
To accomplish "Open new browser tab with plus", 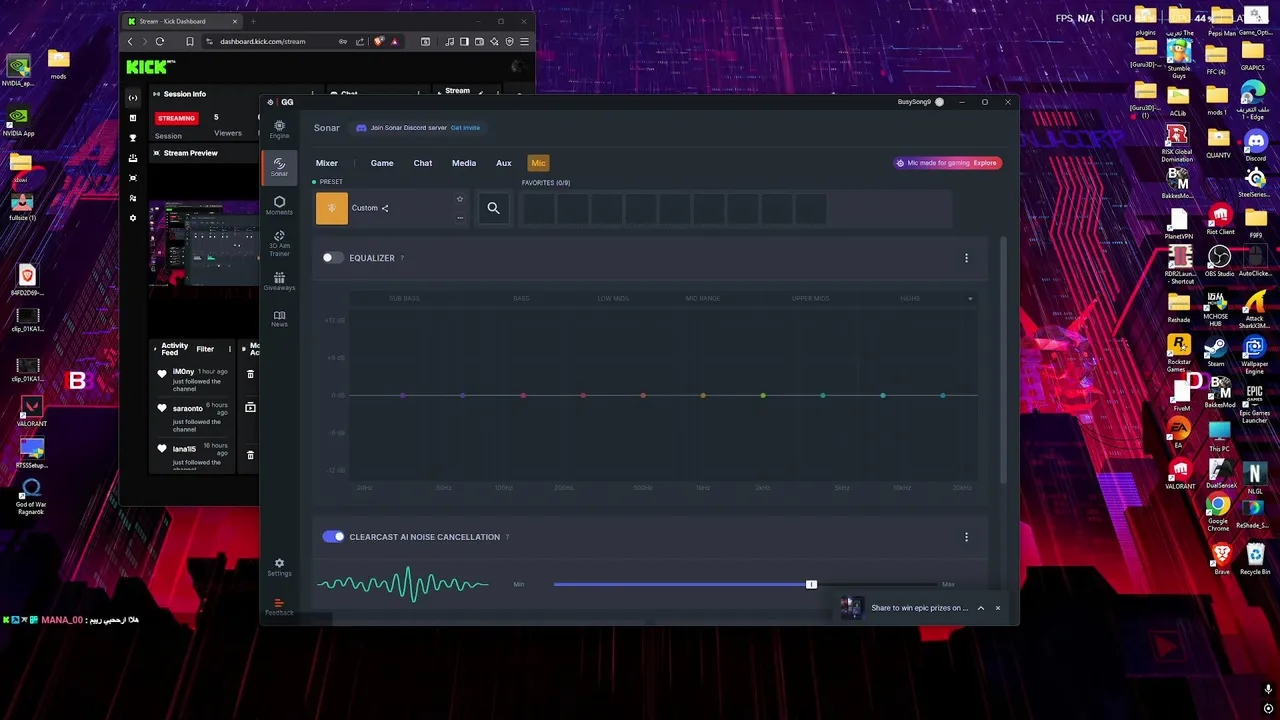I will (x=253, y=21).
